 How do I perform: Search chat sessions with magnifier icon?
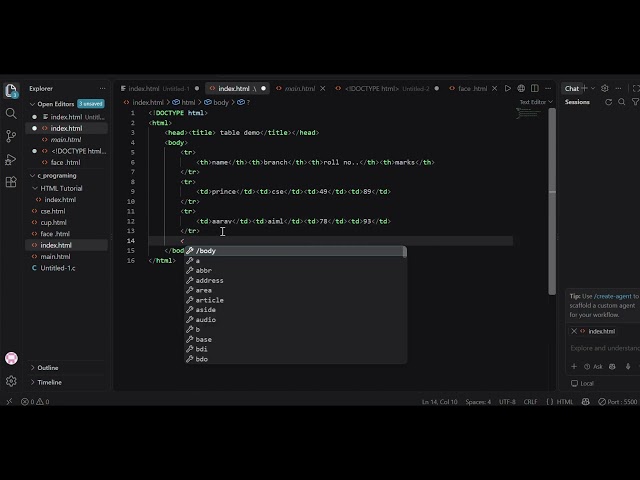[x=622, y=102]
